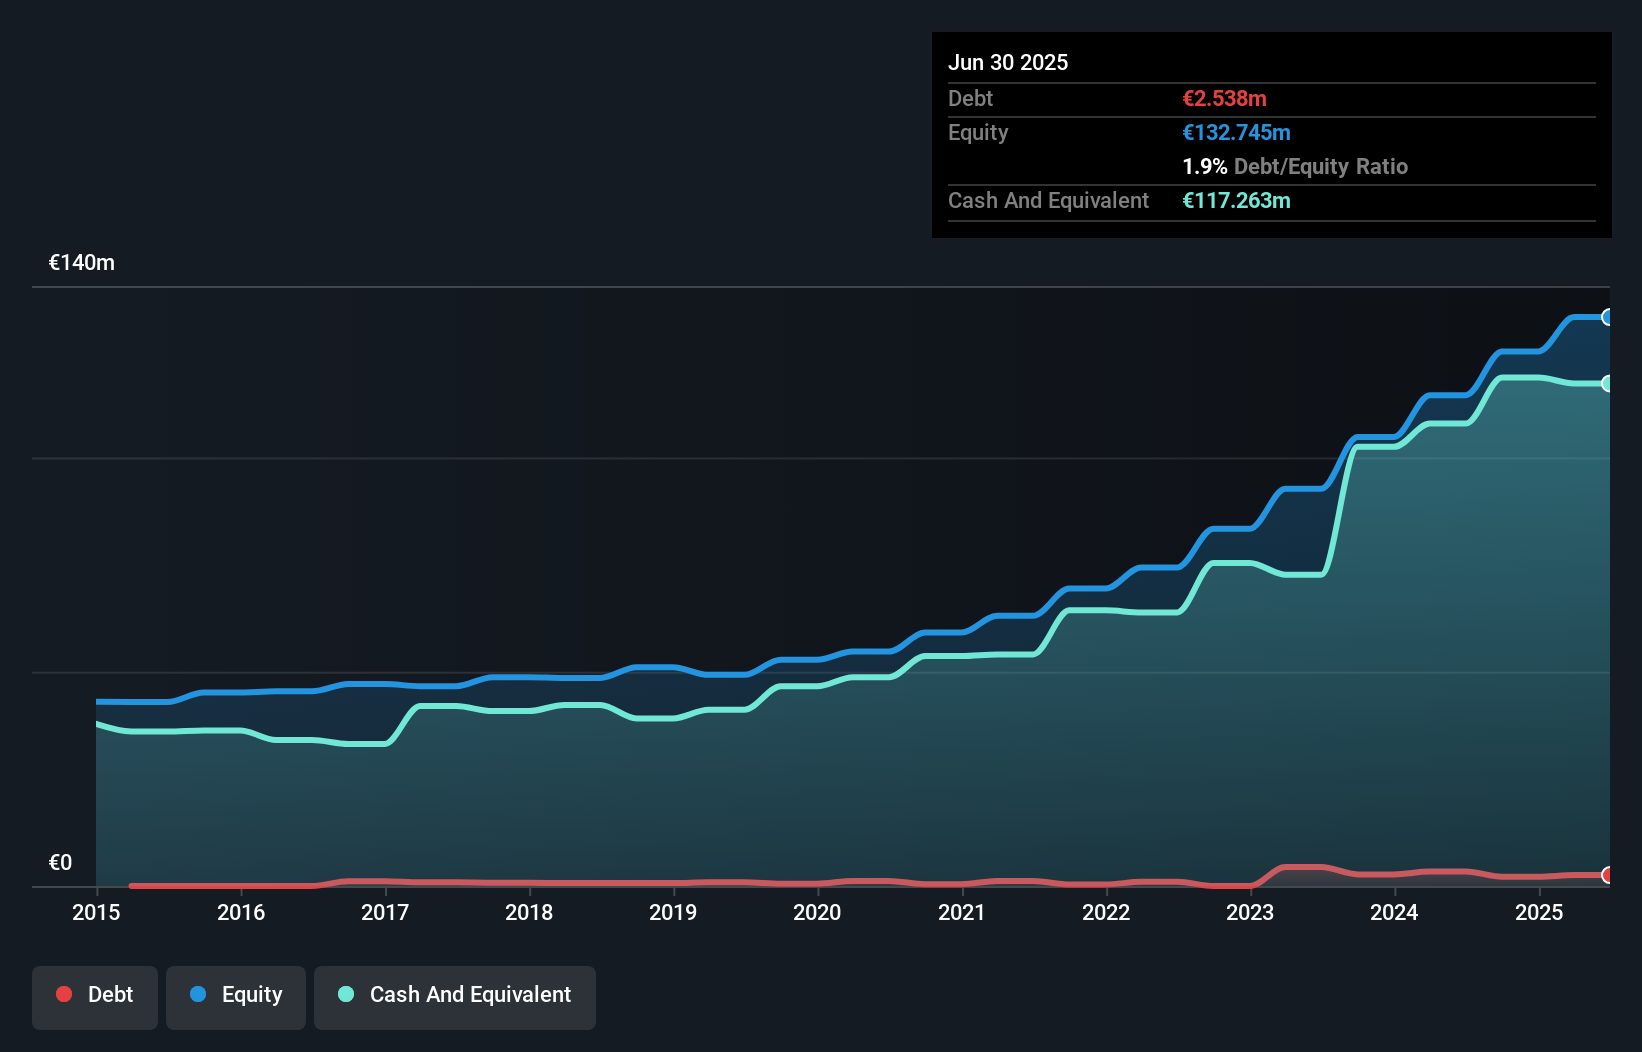Select the 2017 label on the time axis
The height and width of the screenshot is (1052, 1642).
[385, 912]
